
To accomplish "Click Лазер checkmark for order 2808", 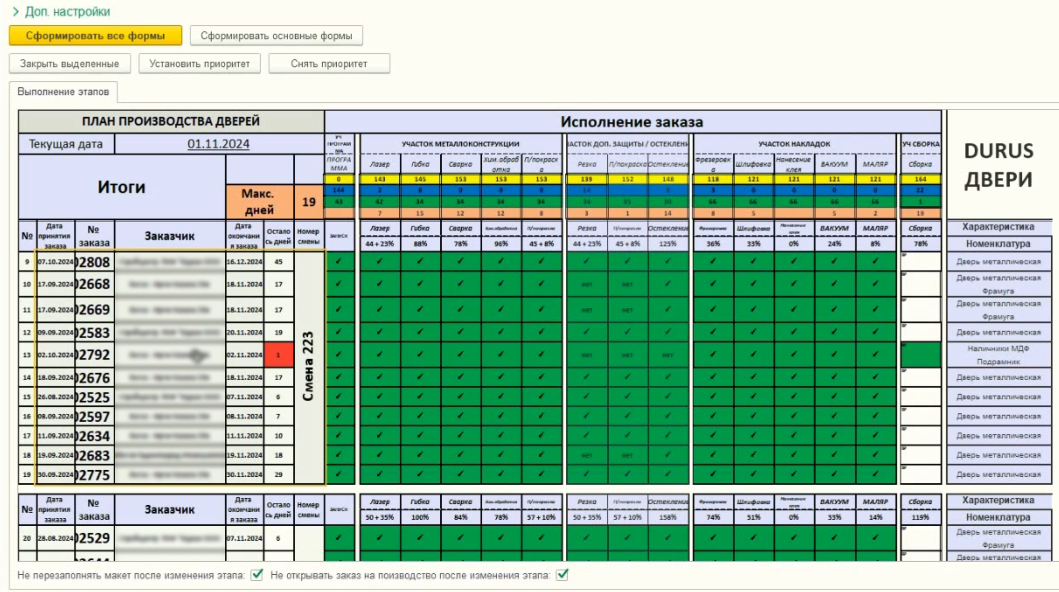I will tap(380, 262).
